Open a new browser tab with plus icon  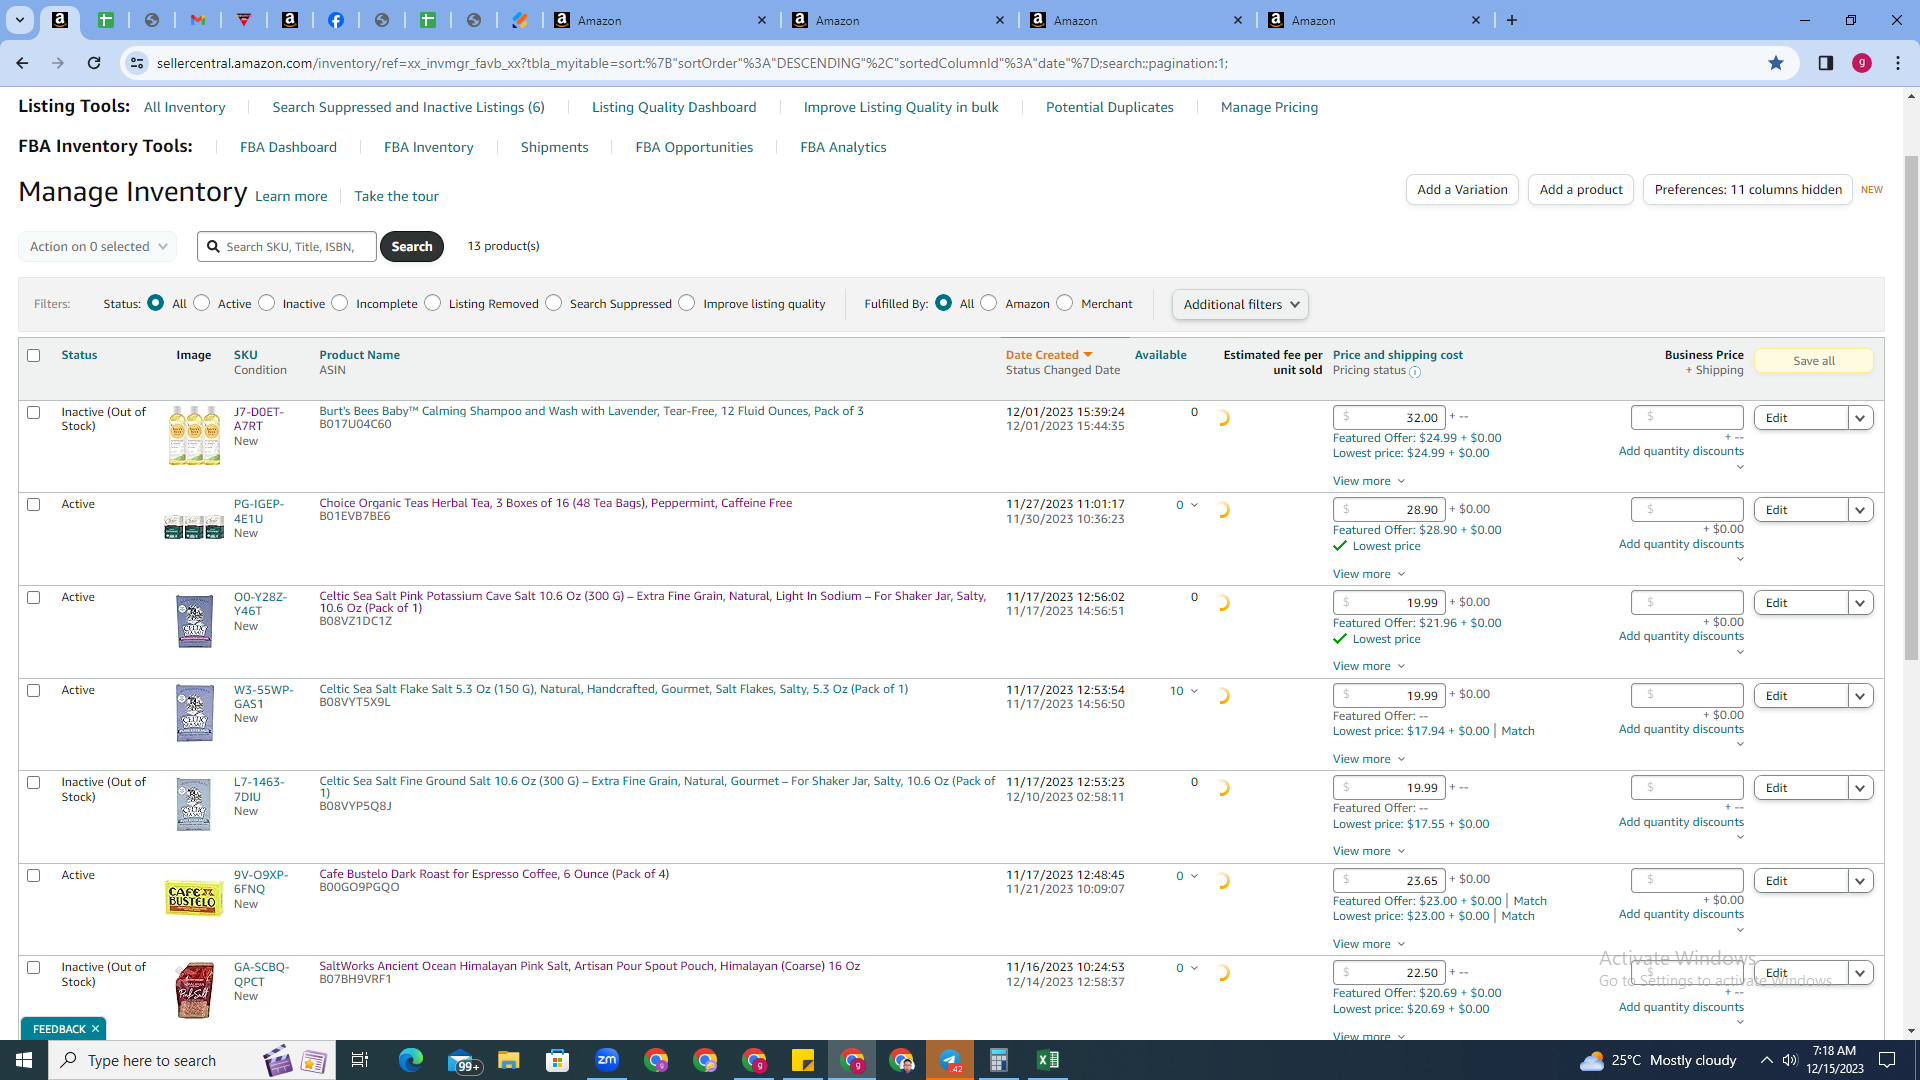[1512, 20]
